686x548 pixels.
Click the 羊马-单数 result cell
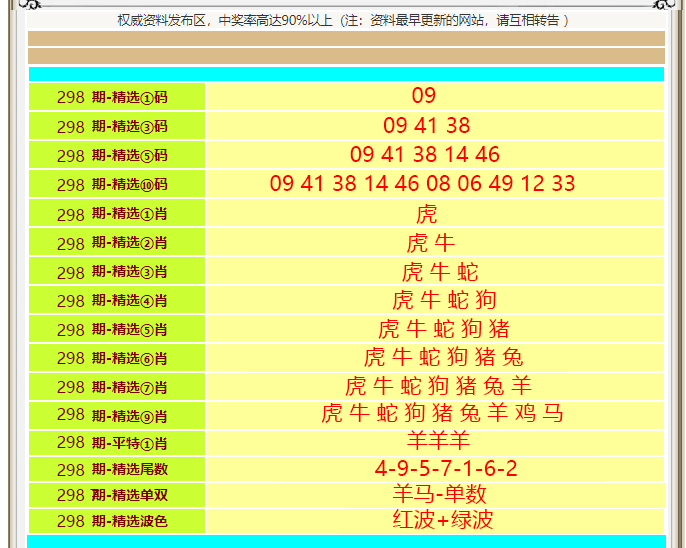pyautogui.click(x=439, y=495)
